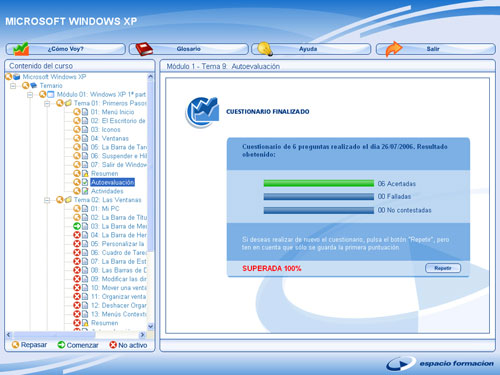Screen dimensions: 500x375
Task: Click the folder icon beside Tema 01
Action: click(x=68, y=103)
